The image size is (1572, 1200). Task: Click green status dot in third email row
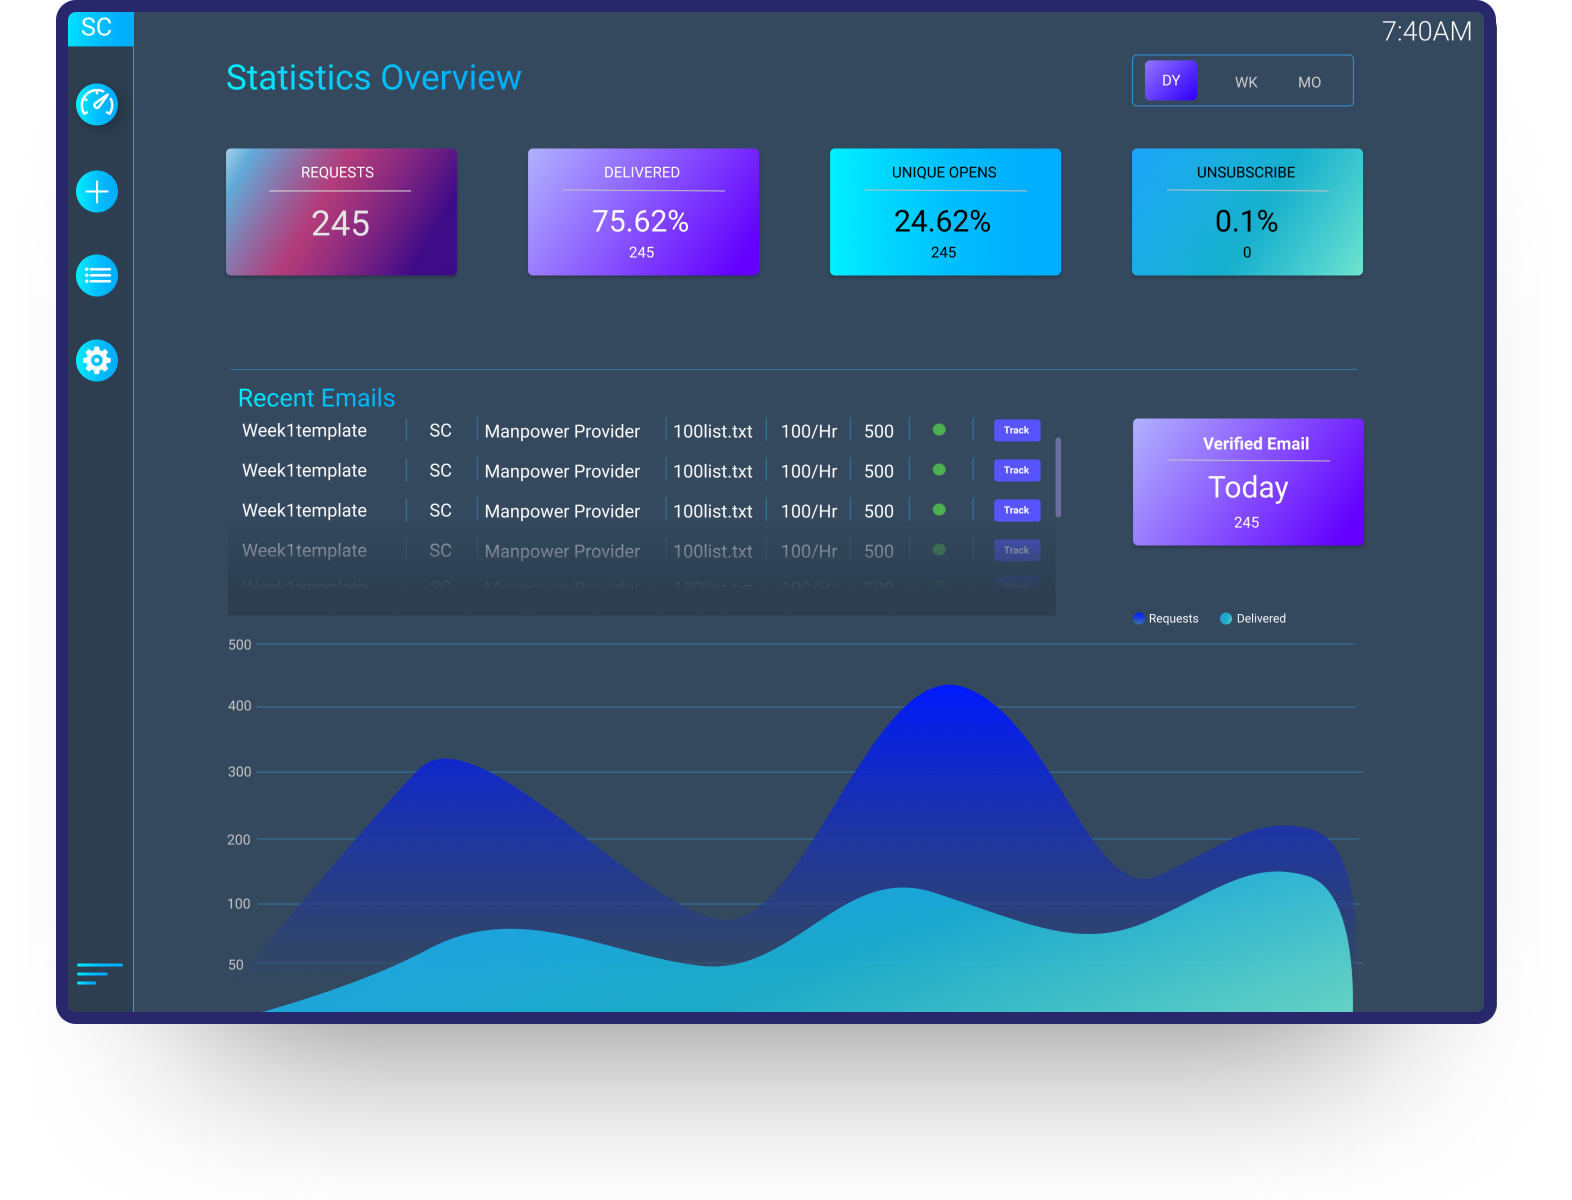coord(939,510)
